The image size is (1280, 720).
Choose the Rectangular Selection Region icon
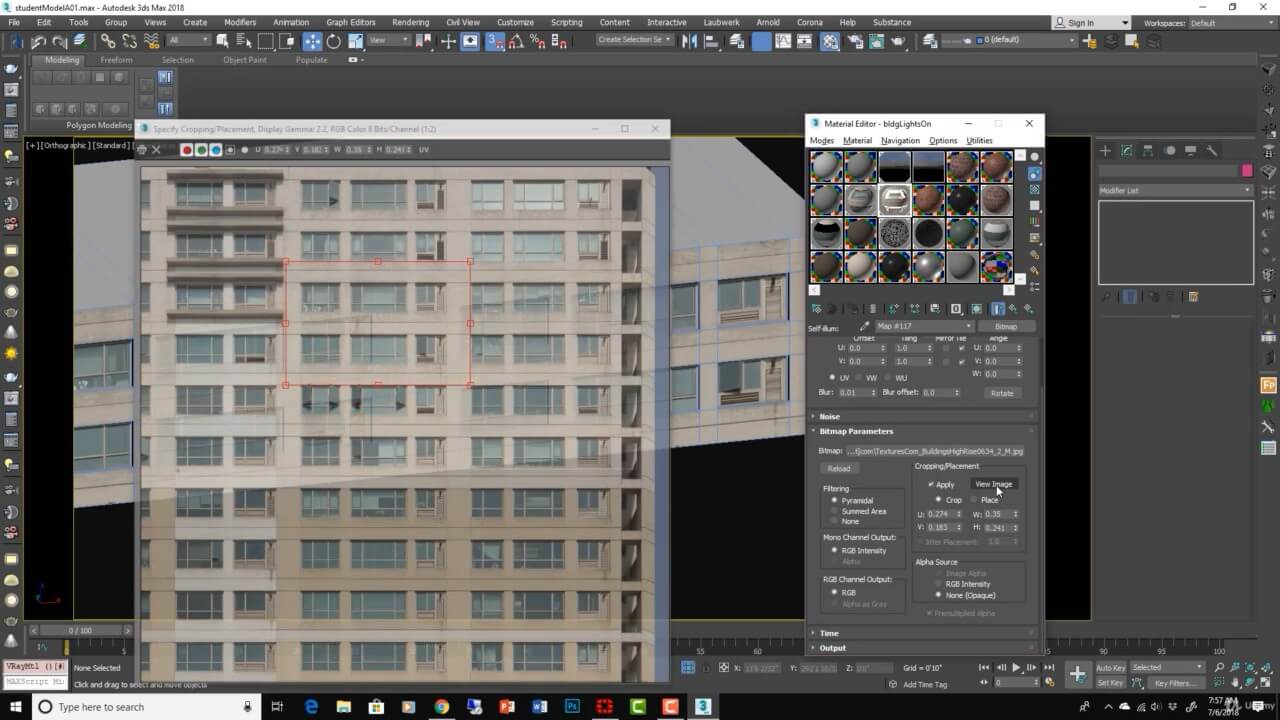(x=266, y=41)
